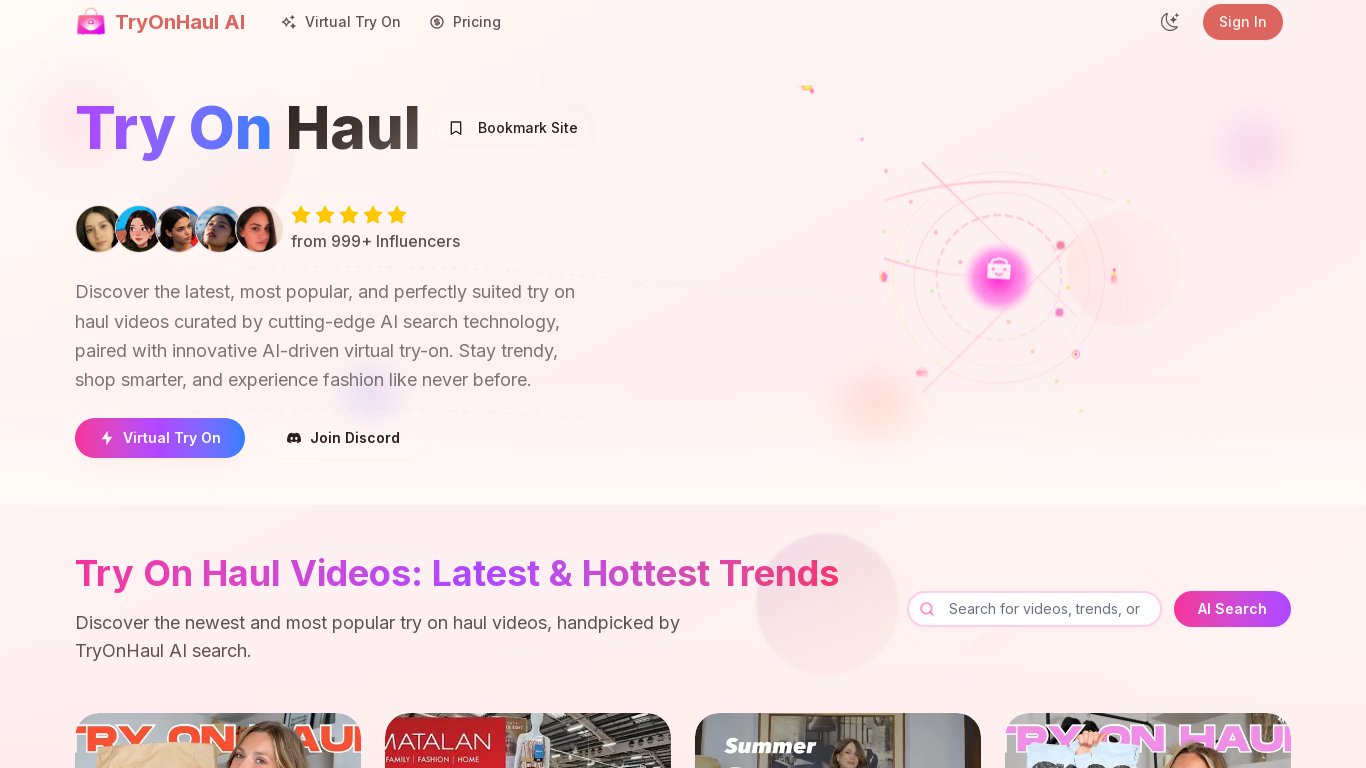Click the sparkle icon next to Virtual Try On nav

pos(288,22)
